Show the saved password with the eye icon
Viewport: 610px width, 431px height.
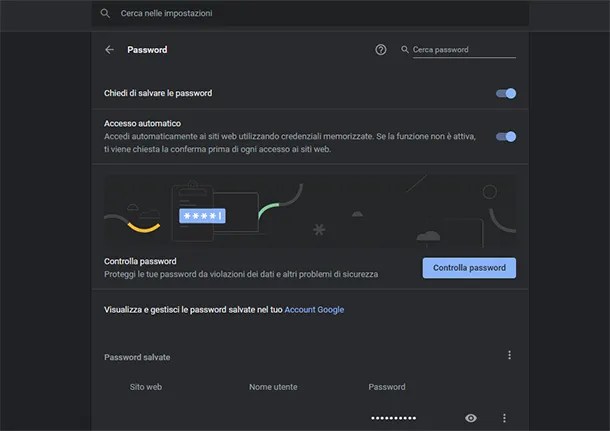pos(471,418)
